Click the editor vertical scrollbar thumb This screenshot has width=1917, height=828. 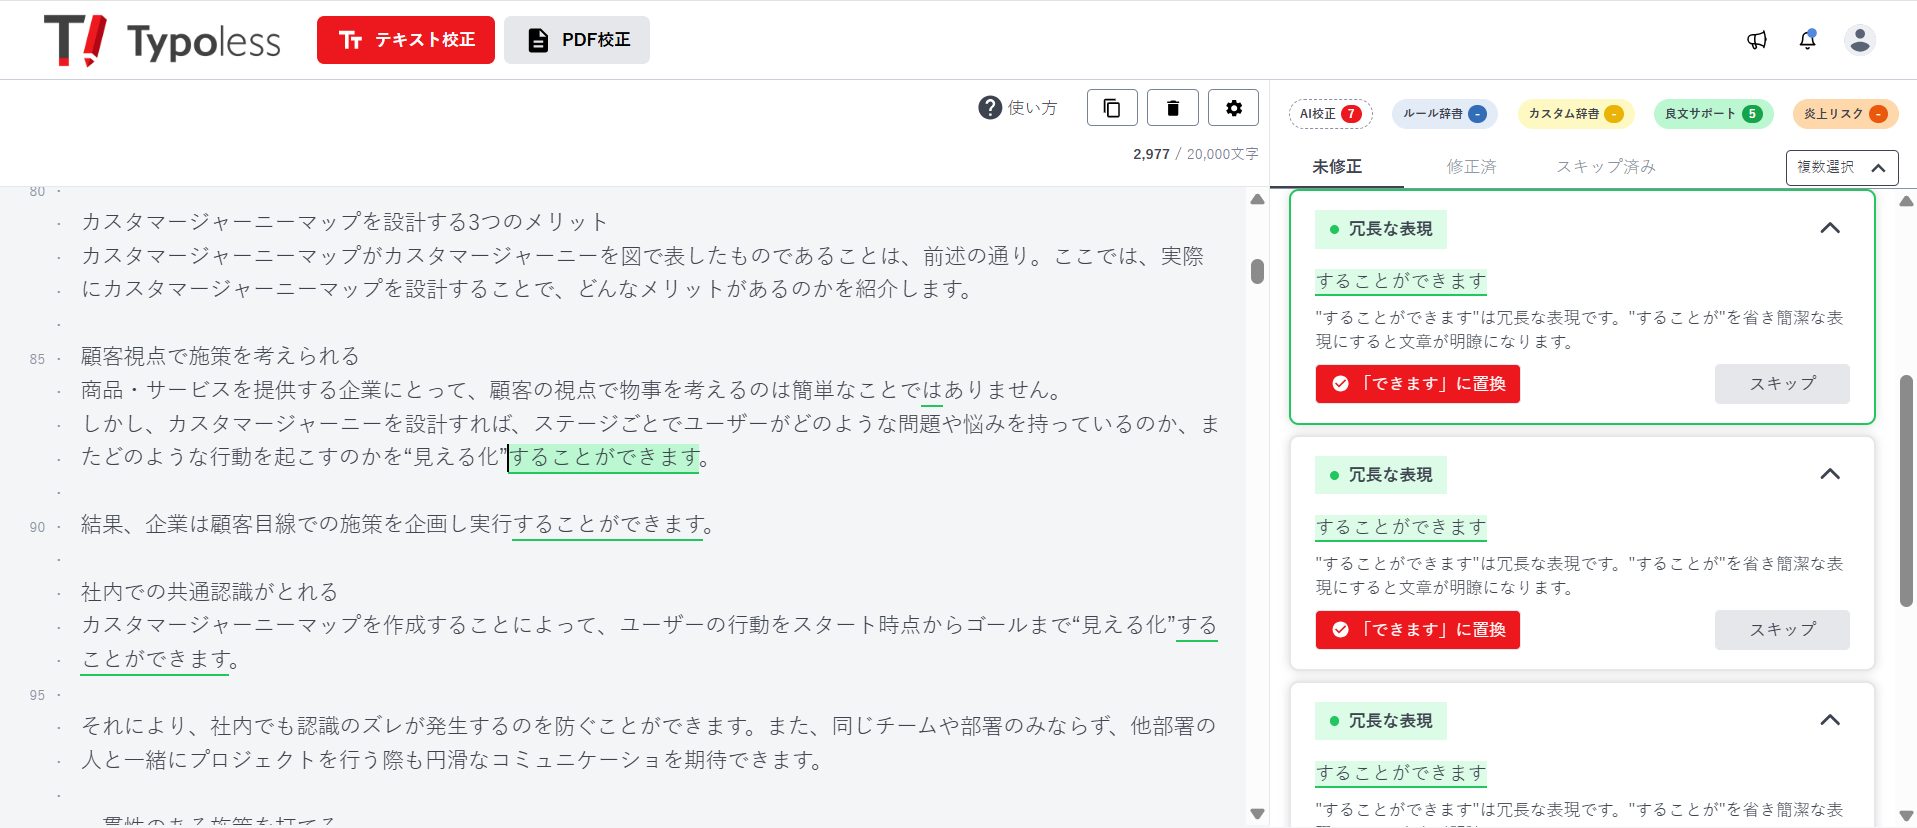point(1257,271)
